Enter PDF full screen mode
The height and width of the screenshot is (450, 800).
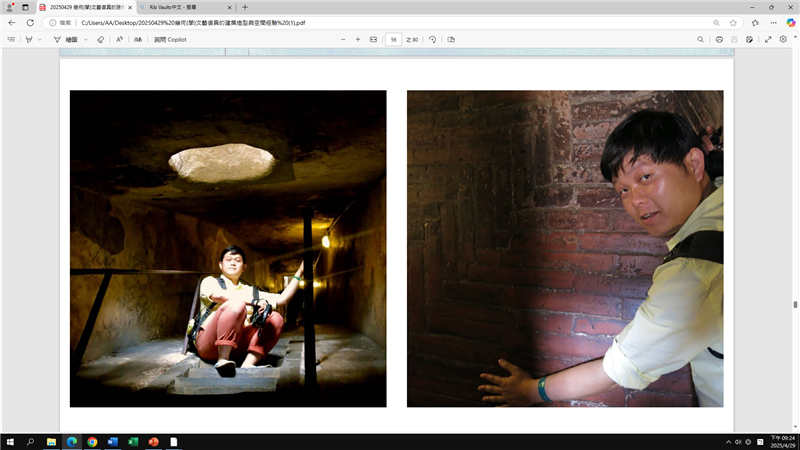[768, 39]
